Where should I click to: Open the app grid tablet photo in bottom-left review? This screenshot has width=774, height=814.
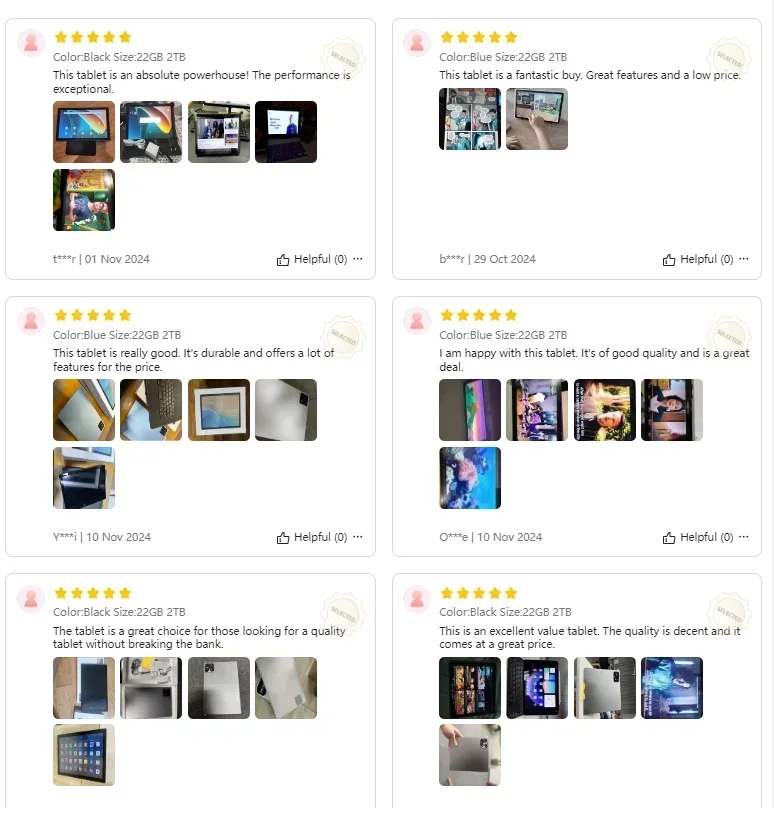tap(84, 755)
